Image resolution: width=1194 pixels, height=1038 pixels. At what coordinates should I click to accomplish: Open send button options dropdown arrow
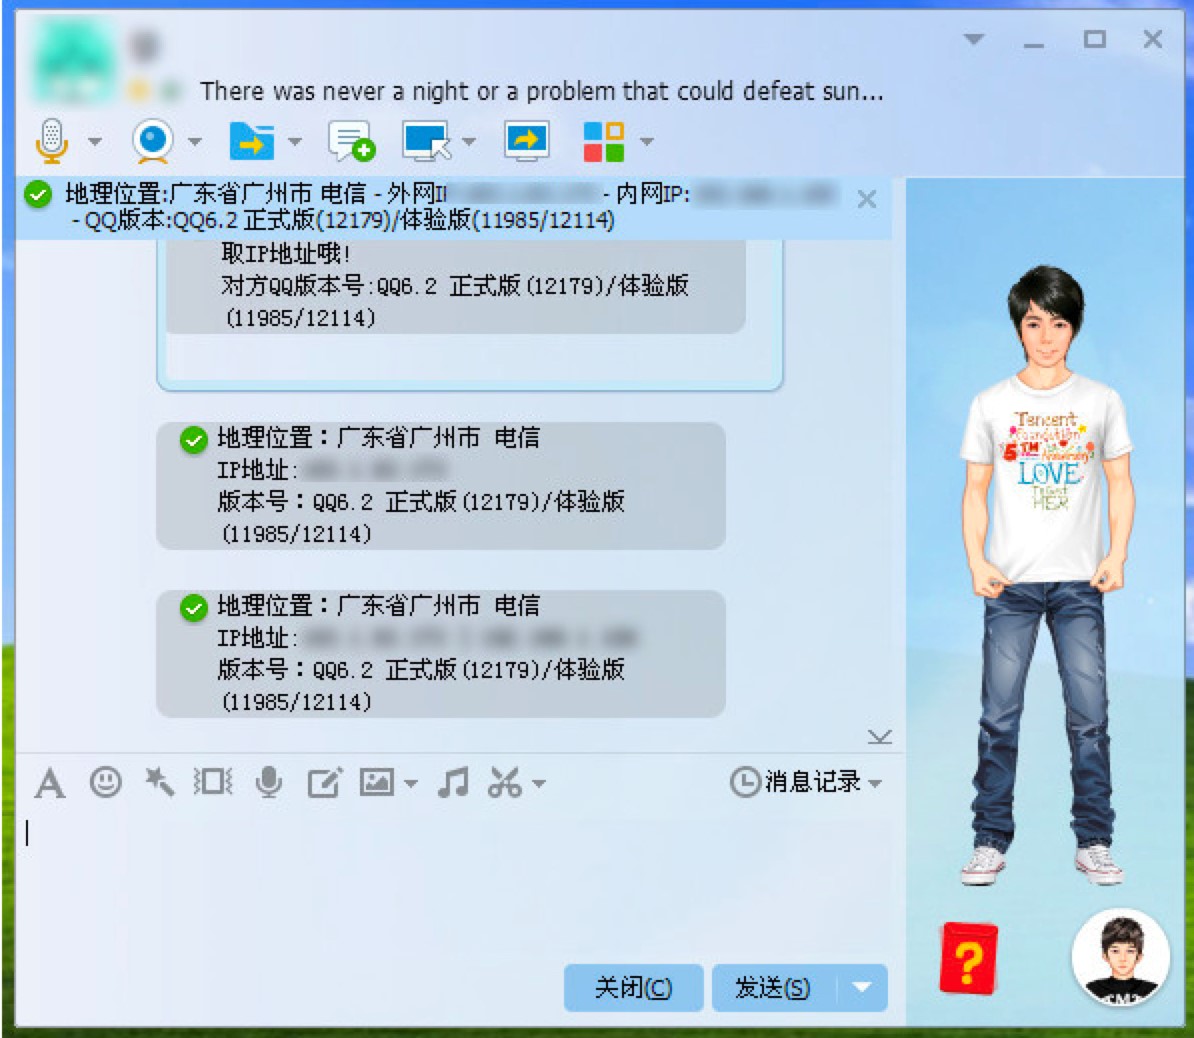click(x=862, y=988)
